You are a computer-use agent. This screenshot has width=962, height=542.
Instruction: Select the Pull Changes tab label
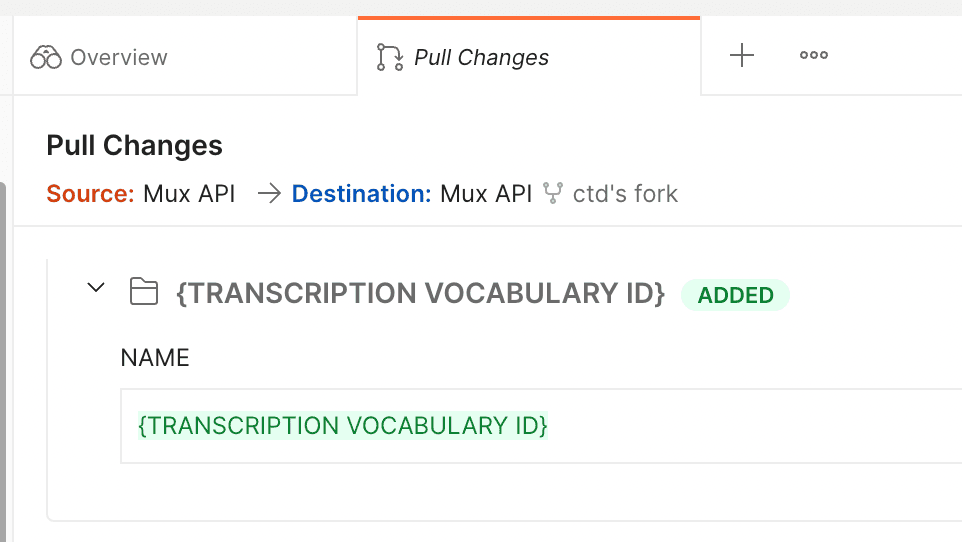point(481,57)
